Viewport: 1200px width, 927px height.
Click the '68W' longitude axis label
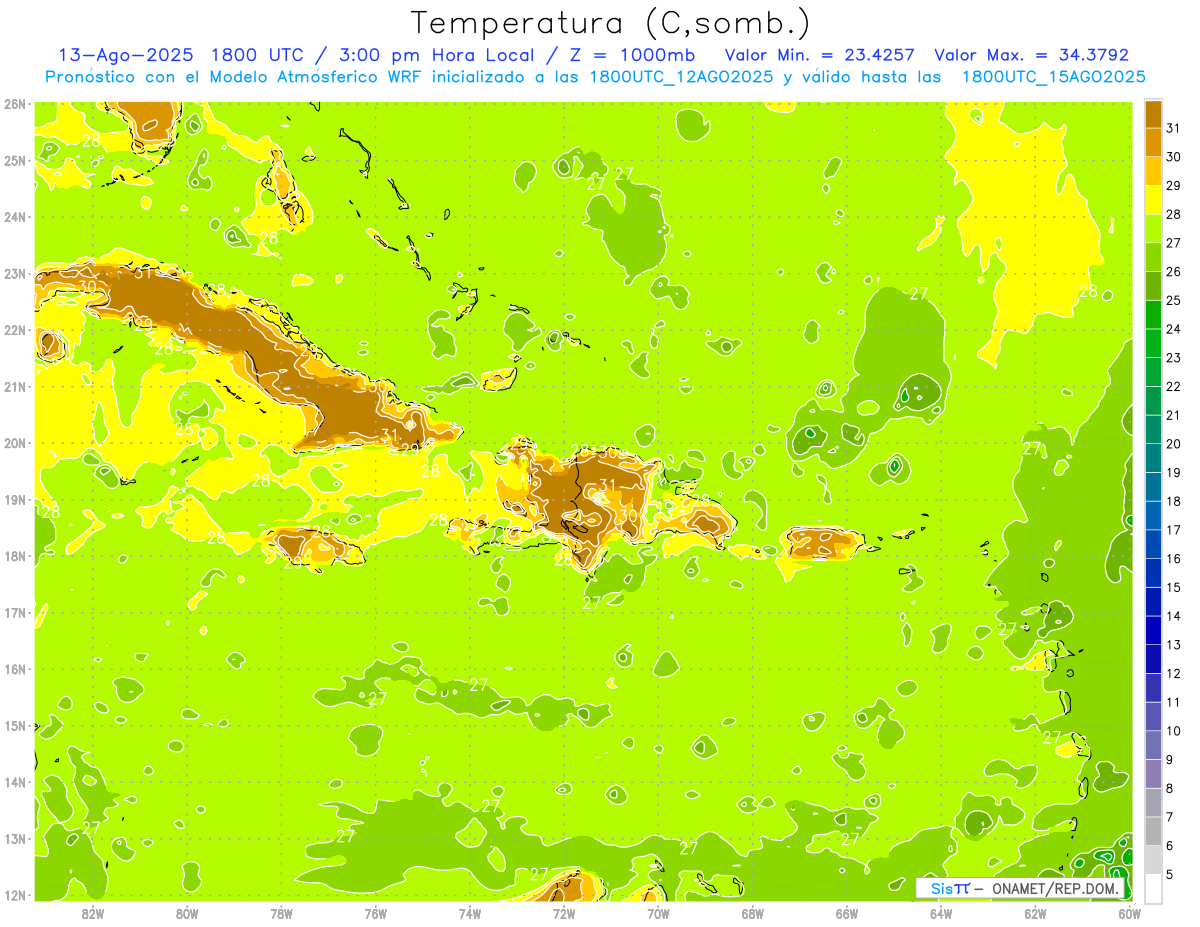(752, 913)
